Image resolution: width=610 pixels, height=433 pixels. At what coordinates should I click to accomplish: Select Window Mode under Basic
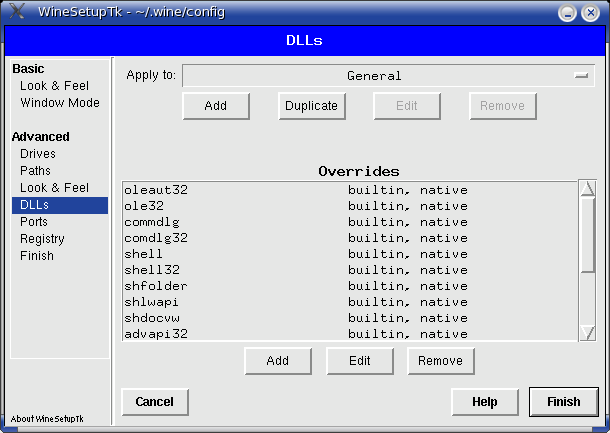[x=59, y=103]
